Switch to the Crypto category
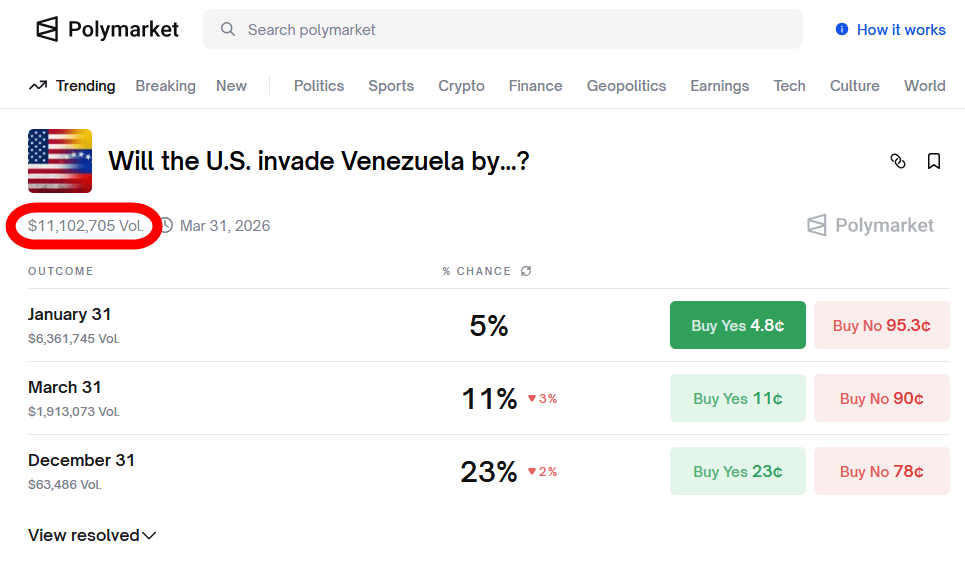The image size is (965, 578). (x=461, y=86)
